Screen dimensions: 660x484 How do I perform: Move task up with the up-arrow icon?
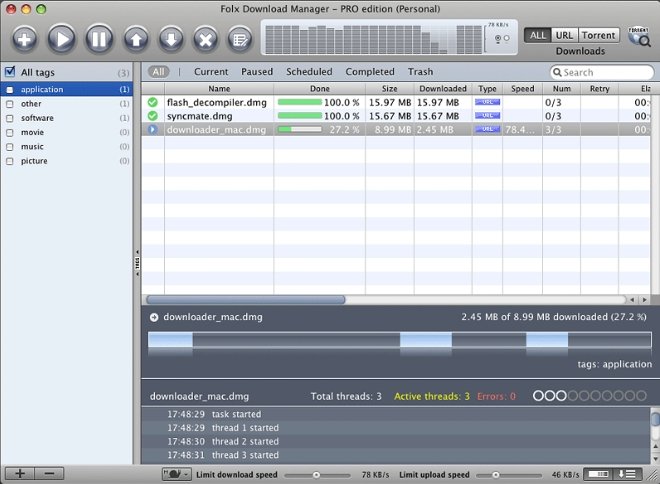click(x=136, y=40)
